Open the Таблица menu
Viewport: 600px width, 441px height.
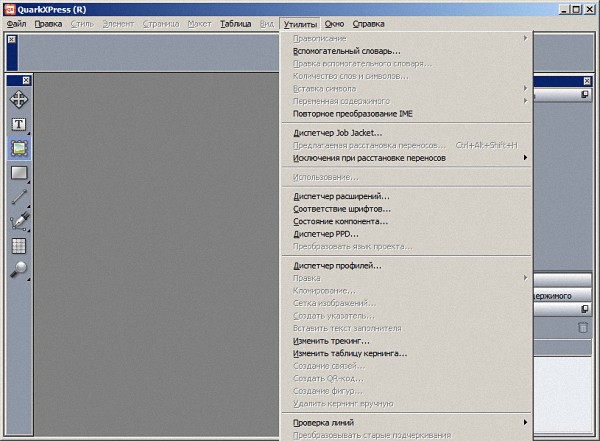click(236, 23)
